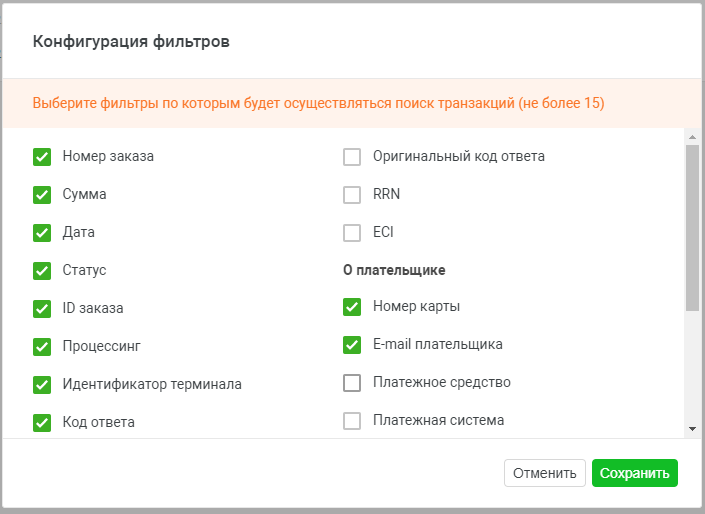This screenshot has width=705, height=514.
Task: Enable the ECI filter checkbox
Action: tap(352, 233)
